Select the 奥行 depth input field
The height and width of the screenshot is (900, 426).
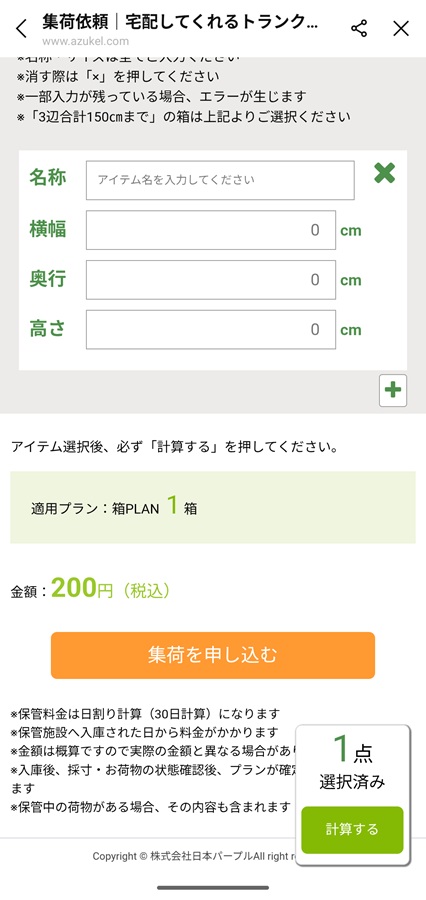pyautogui.click(x=211, y=280)
